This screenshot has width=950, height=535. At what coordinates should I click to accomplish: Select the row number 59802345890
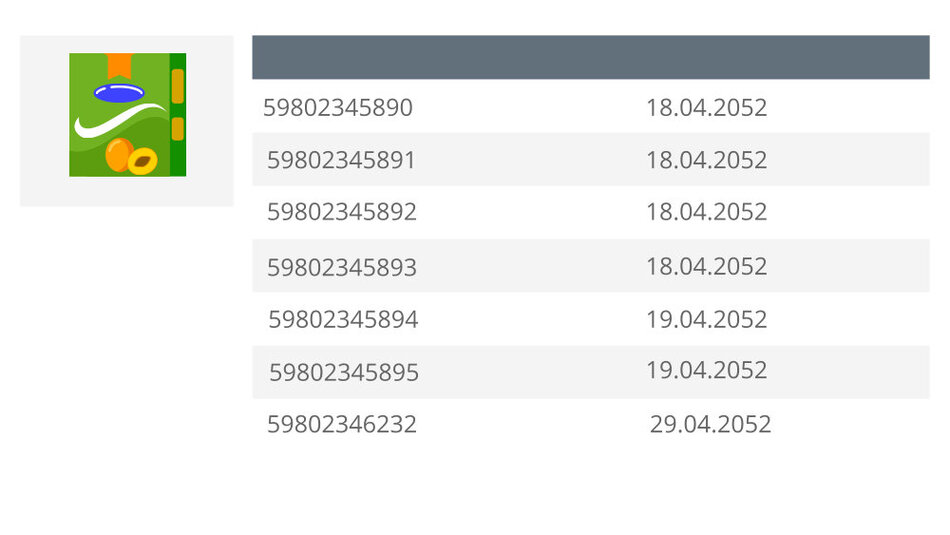click(337, 108)
